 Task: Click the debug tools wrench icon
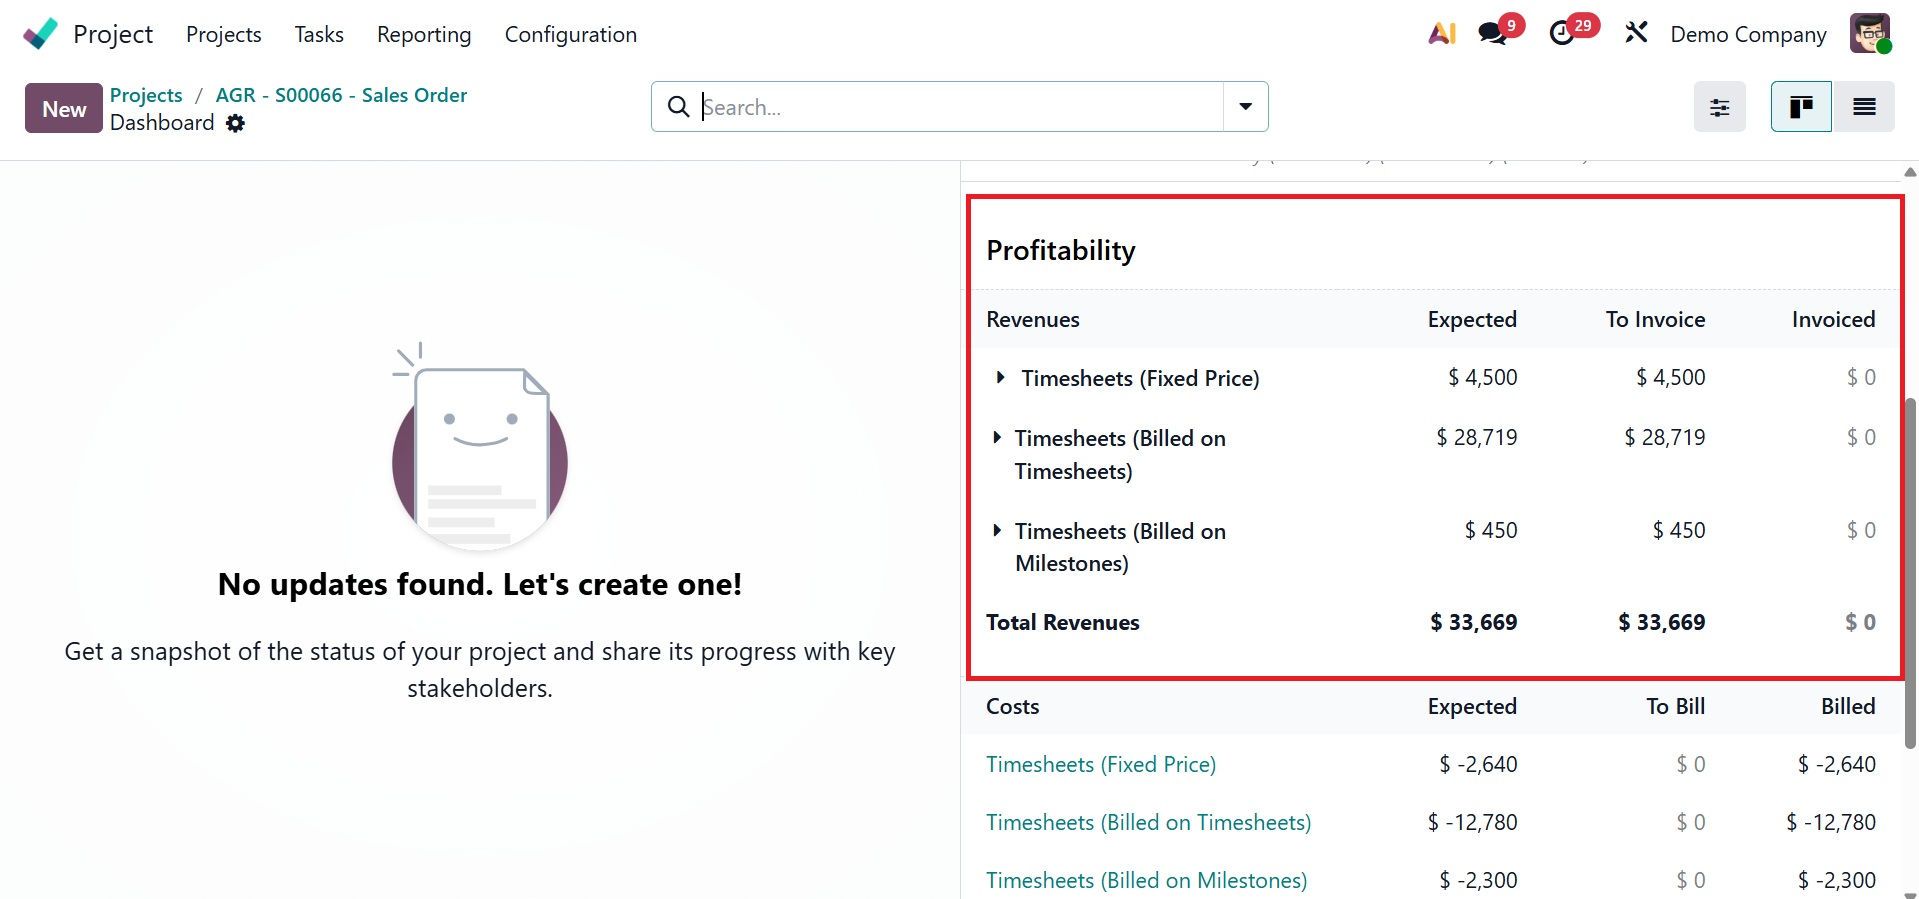[1636, 34]
